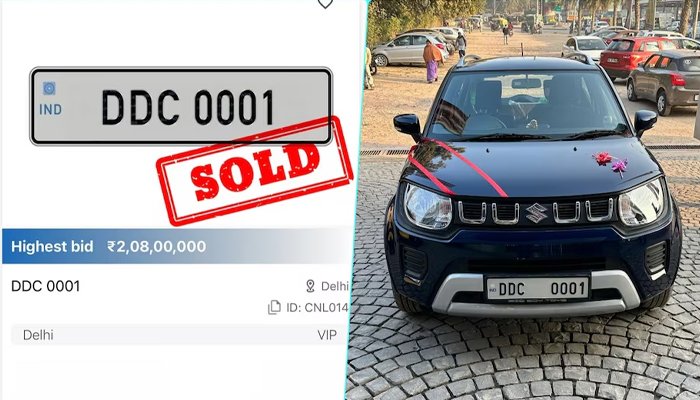Click the ₹2,08,00,000 bid amount

point(157,246)
